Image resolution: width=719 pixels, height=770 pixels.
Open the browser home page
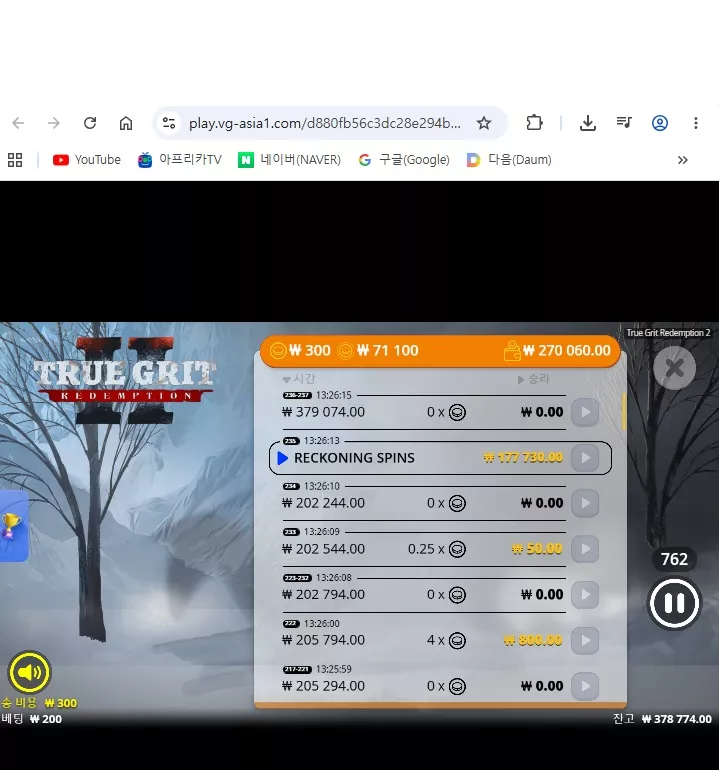(x=126, y=123)
